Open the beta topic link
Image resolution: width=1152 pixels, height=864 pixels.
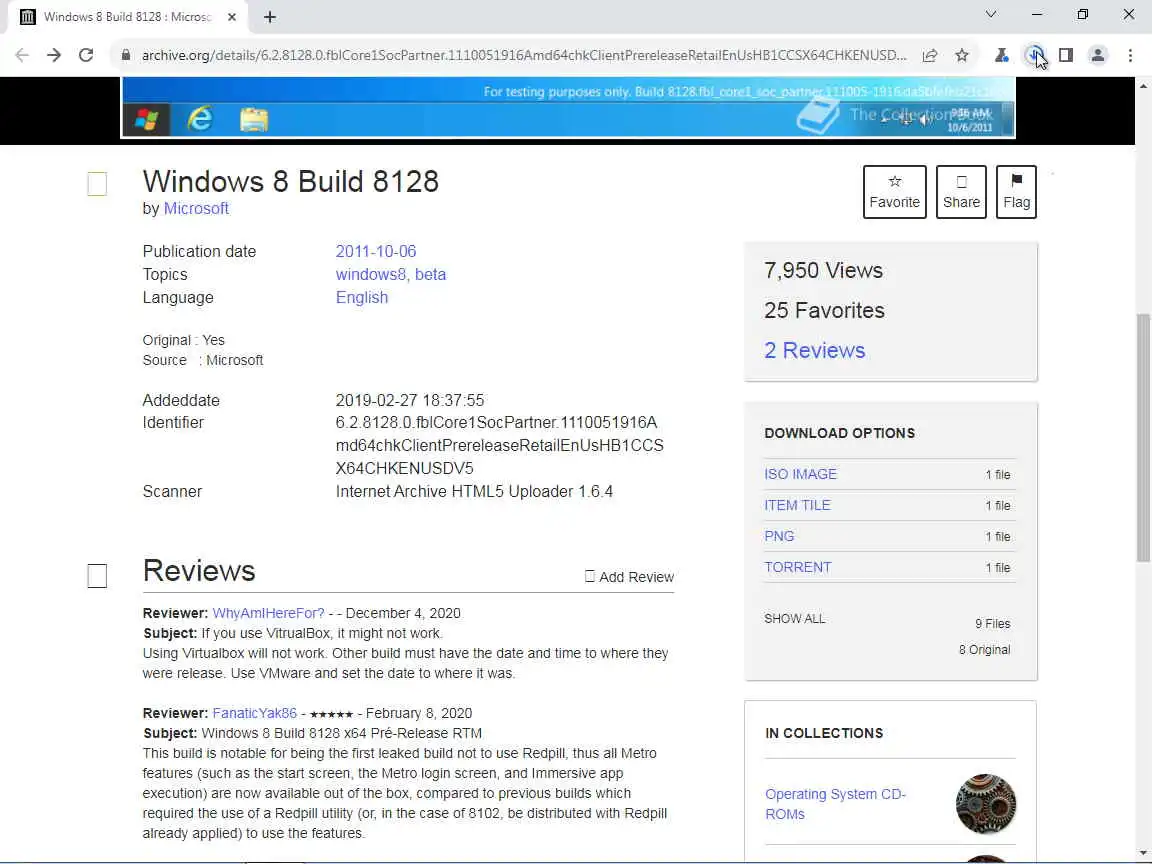[431, 274]
